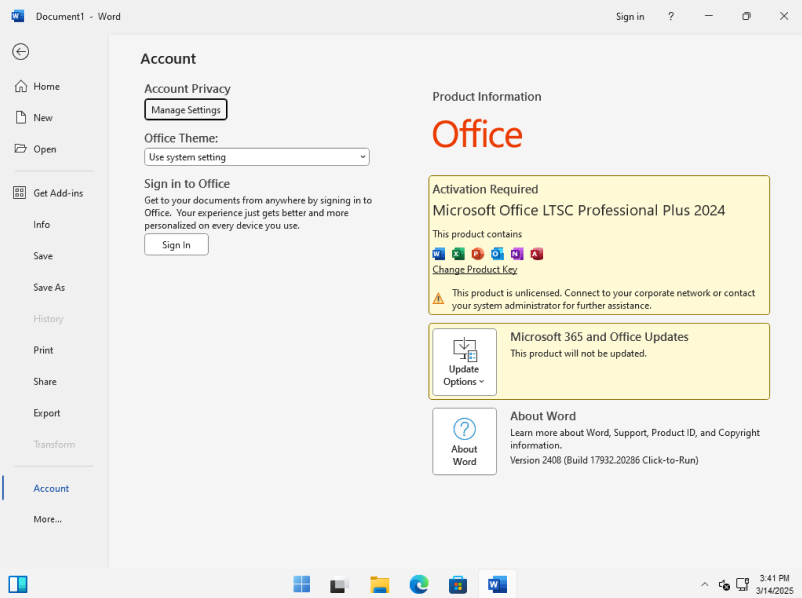Click the Change Product Key link

pyautogui.click(x=475, y=270)
